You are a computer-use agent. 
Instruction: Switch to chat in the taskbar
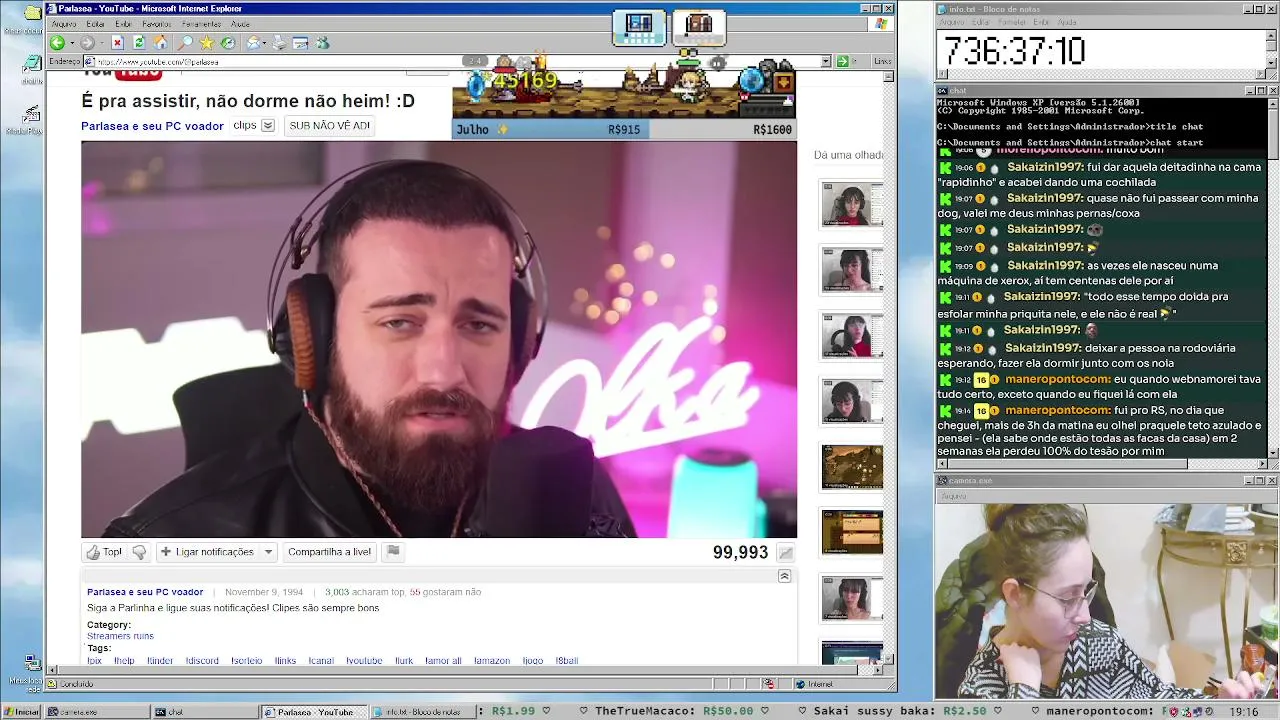point(205,712)
